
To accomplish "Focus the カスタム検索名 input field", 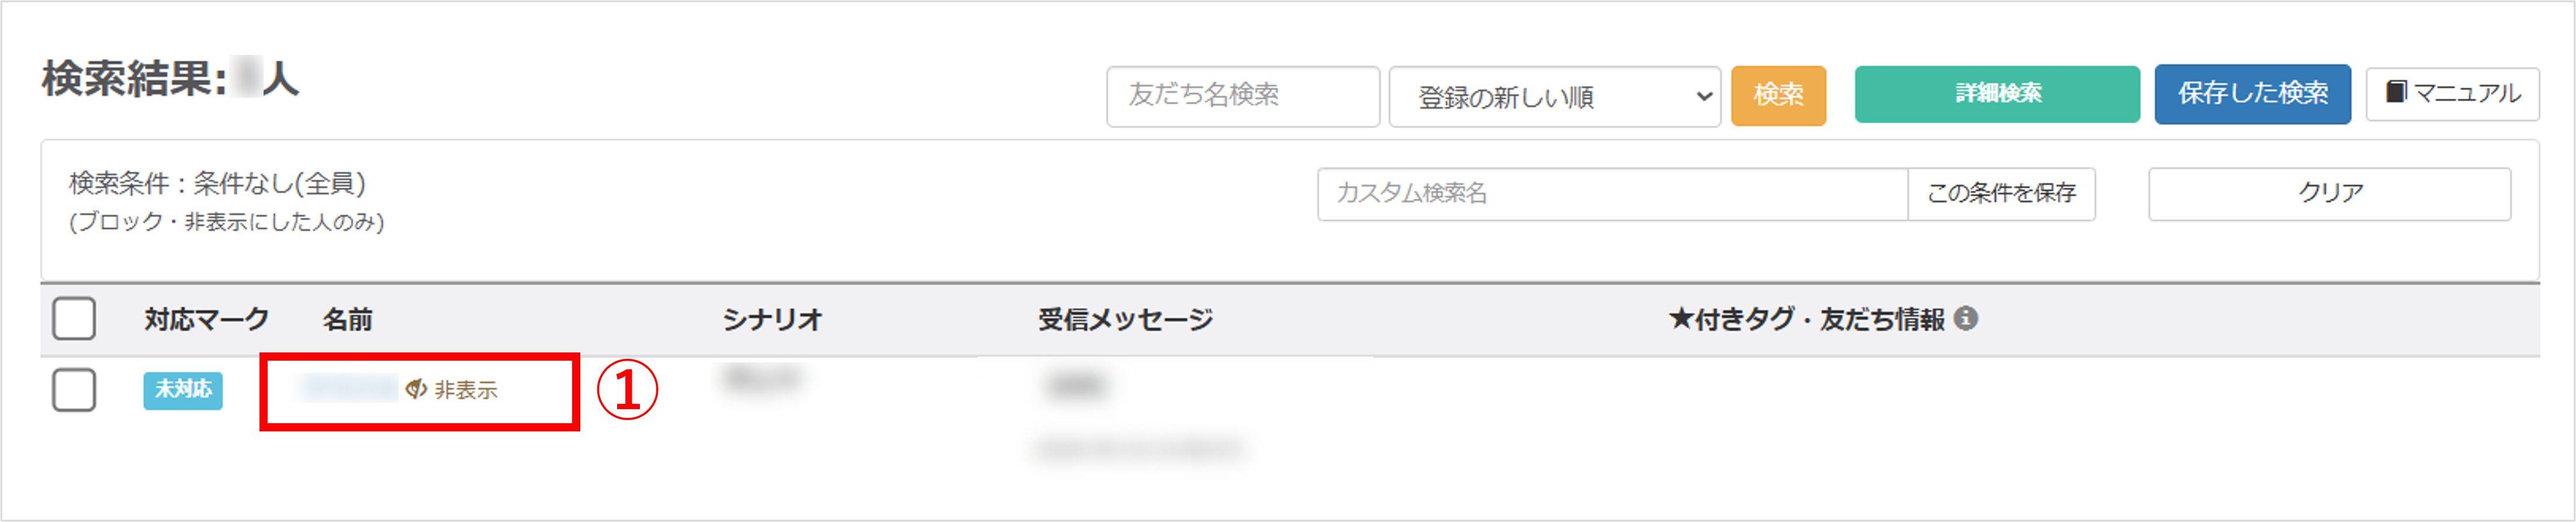I will [1612, 193].
